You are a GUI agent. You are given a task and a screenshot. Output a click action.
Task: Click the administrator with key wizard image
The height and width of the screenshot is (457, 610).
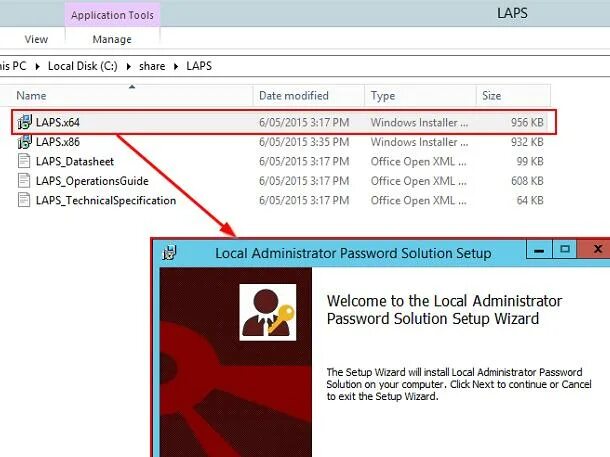point(268,312)
